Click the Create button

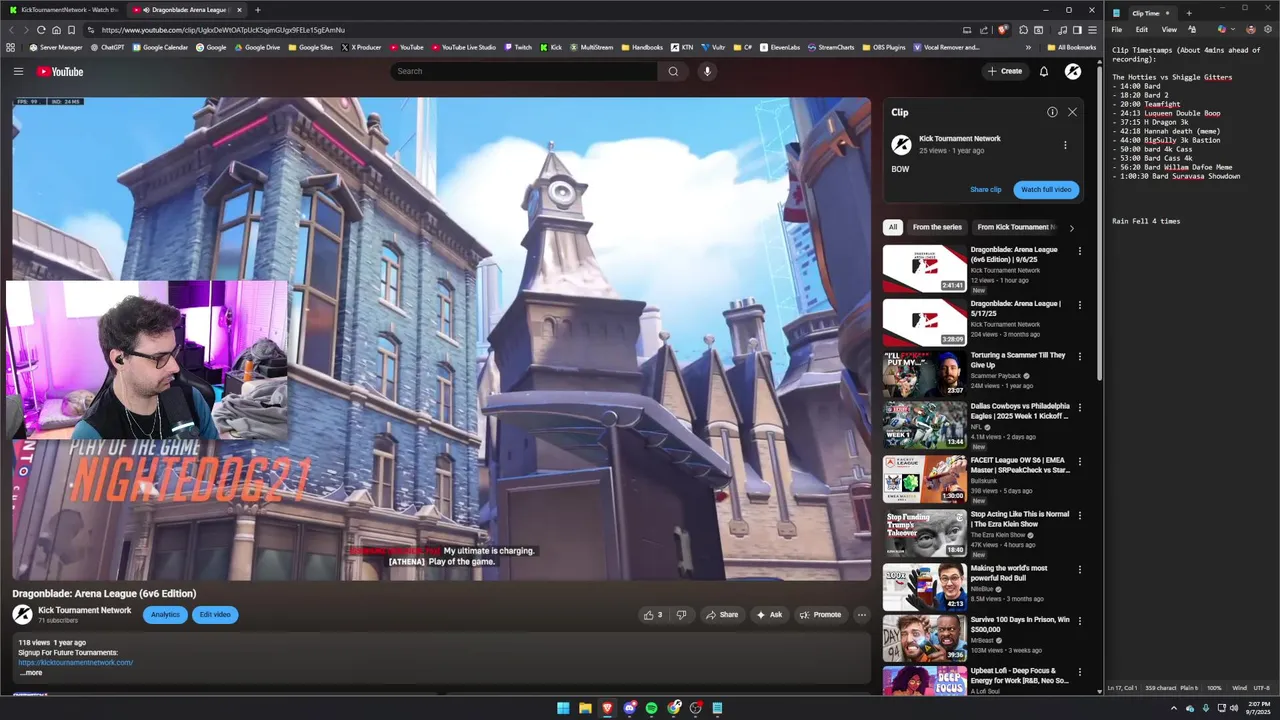[x=1005, y=71]
